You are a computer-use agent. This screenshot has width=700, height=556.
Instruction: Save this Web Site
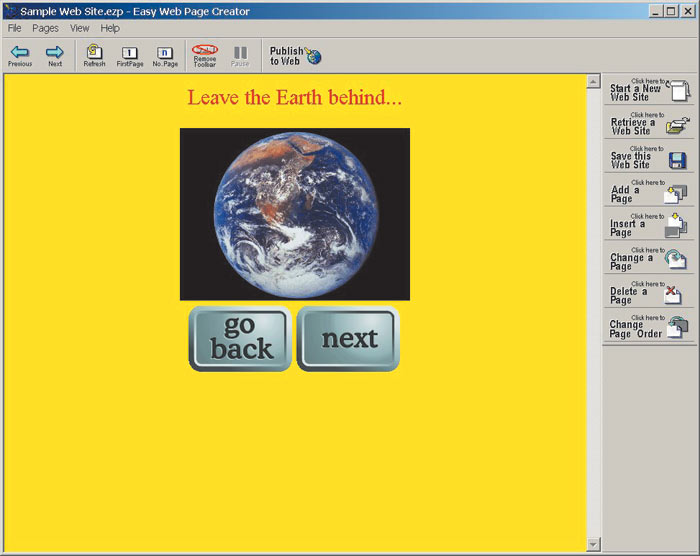(648, 159)
